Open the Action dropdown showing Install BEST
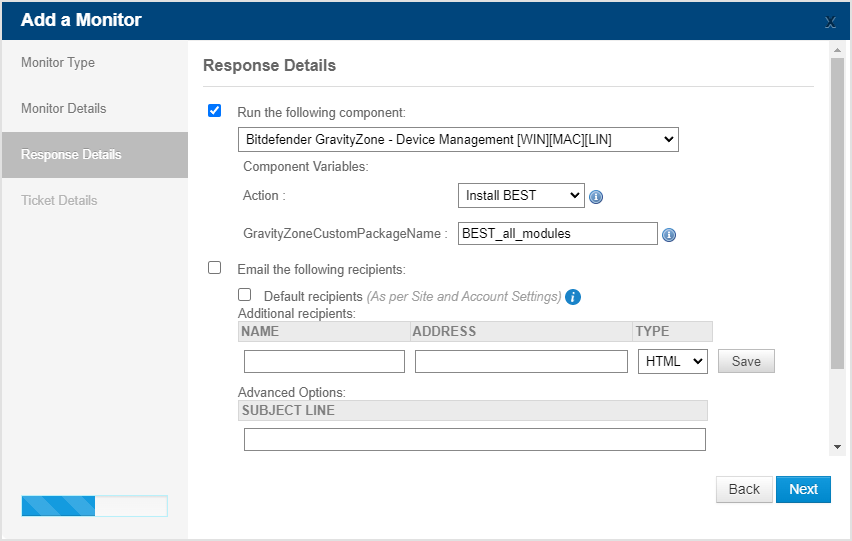The height and width of the screenshot is (541, 852). 521,196
